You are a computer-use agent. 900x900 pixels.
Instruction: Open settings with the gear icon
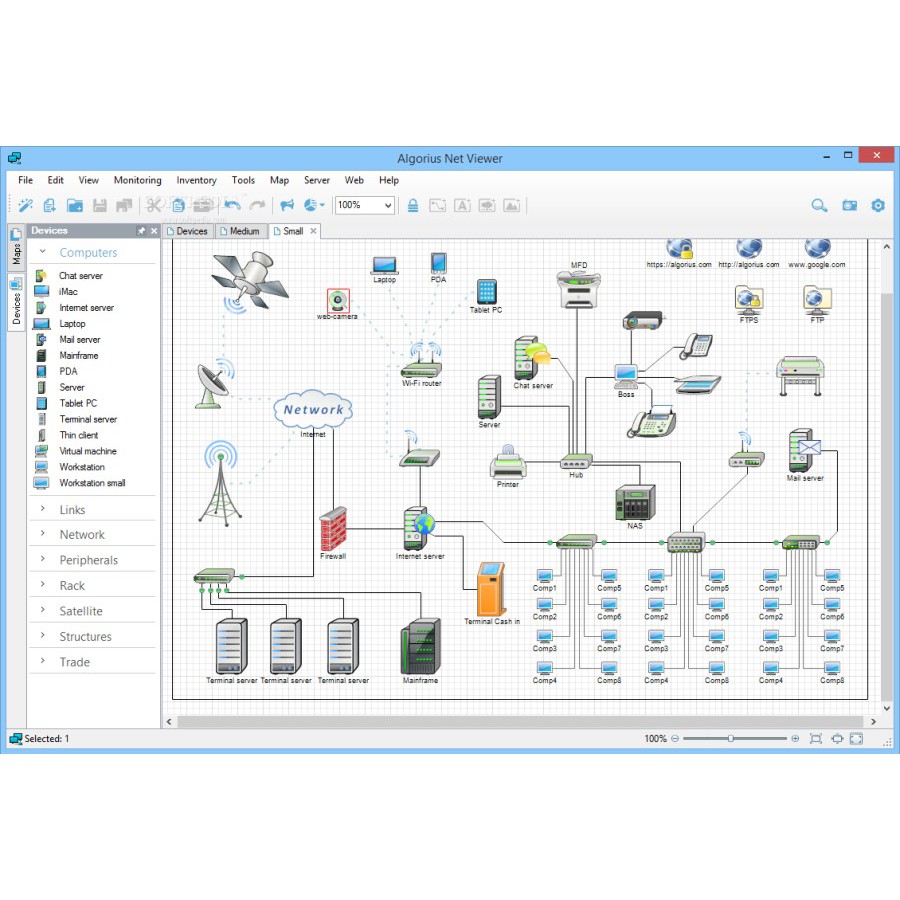(878, 205)
